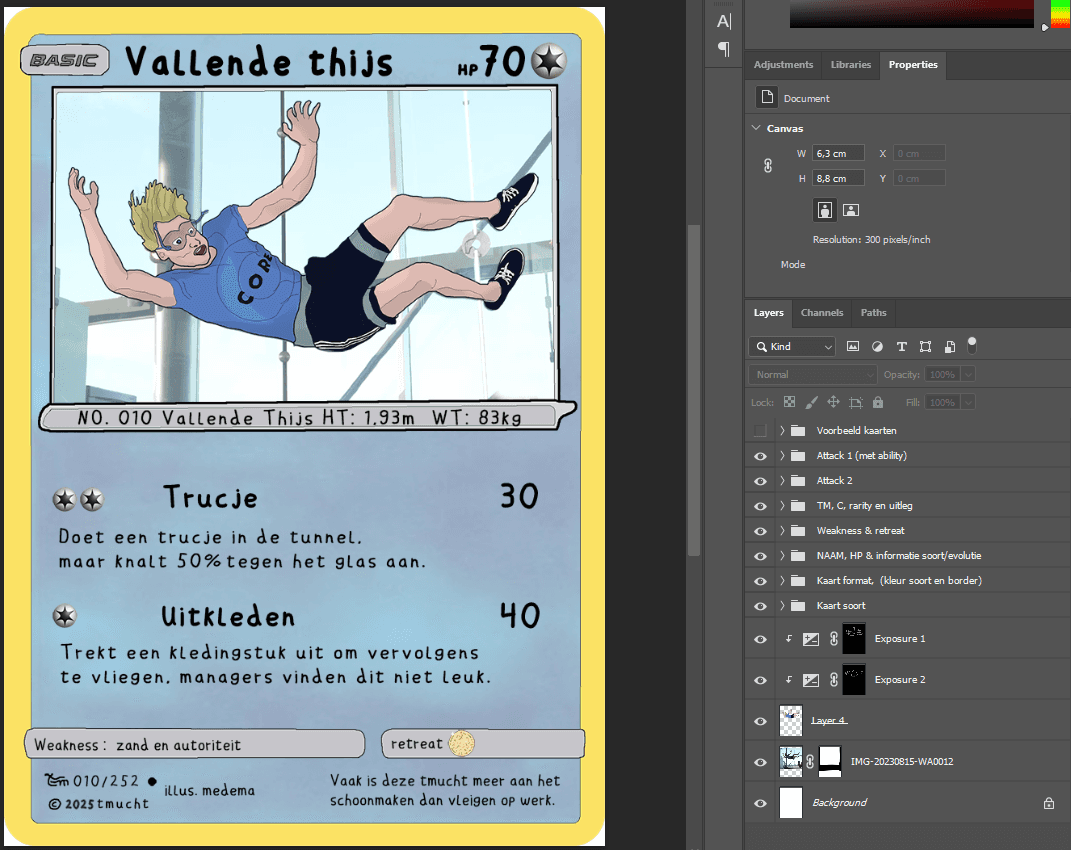
Task: Expand the TM, C, rarity en uitleg group
Action: 782,506
